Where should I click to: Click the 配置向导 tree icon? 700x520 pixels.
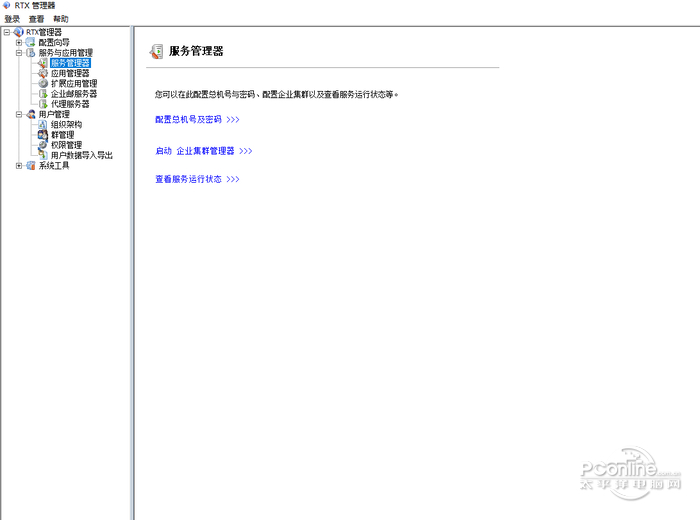(x=30, y=42)
